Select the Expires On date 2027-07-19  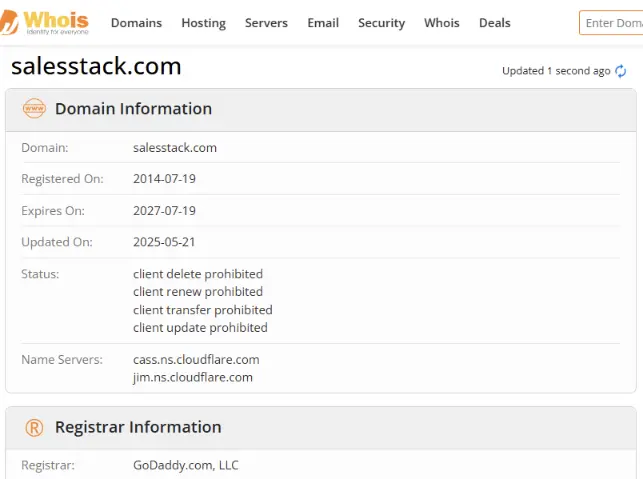[x=164, y=211]
